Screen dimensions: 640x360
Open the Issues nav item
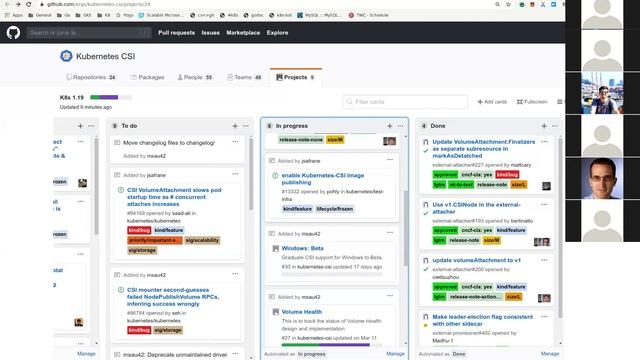(x=211, y=33)
